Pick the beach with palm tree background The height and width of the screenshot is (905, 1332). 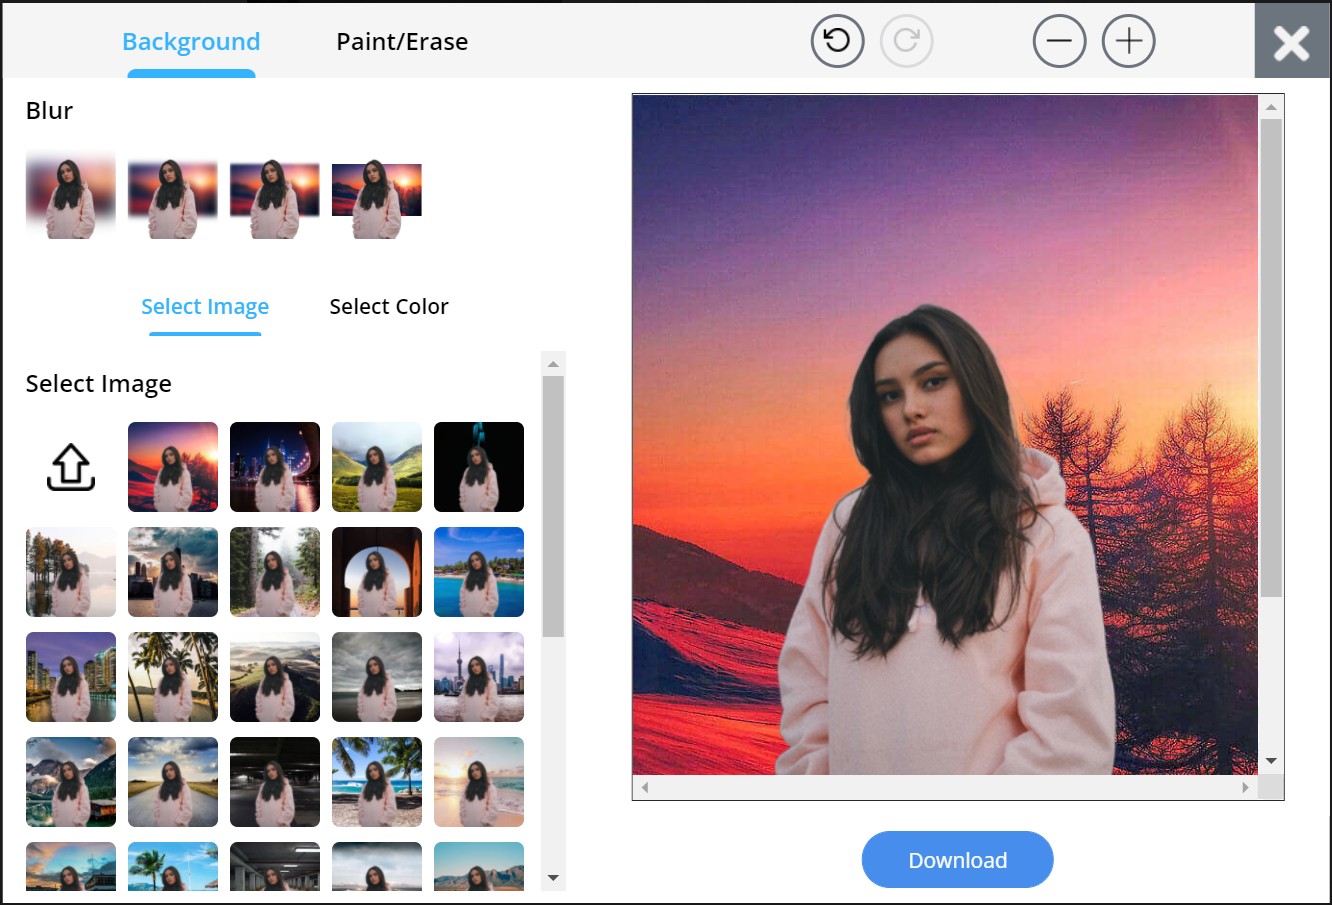[377, 782]
